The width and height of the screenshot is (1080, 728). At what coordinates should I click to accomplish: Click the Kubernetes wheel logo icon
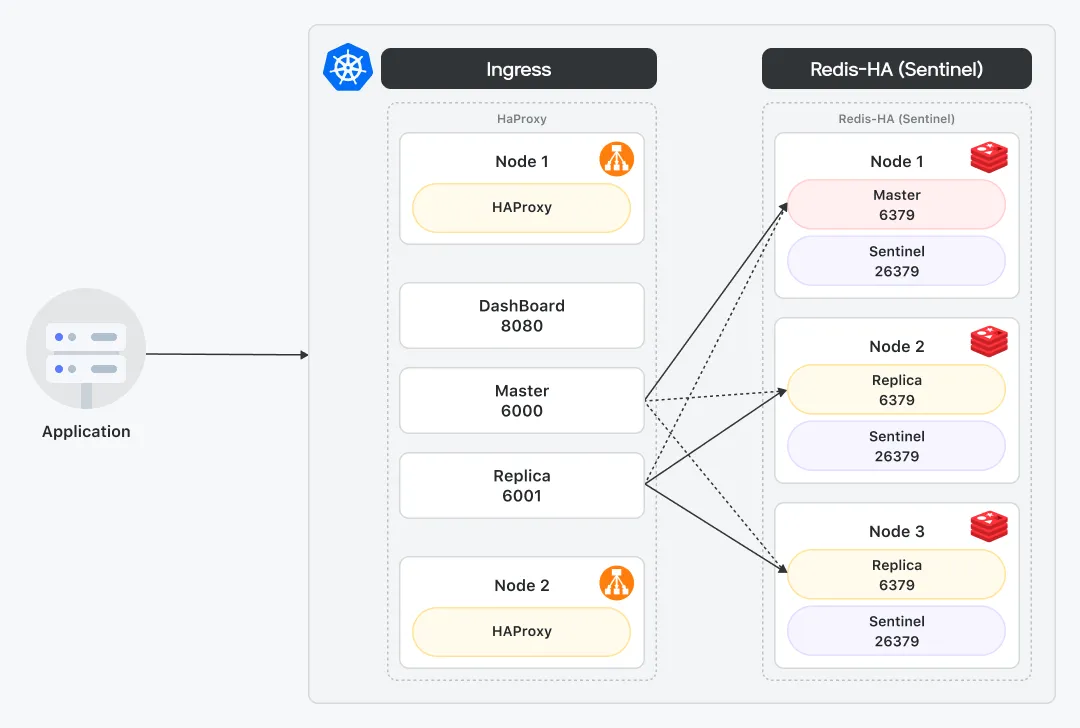click(348, 67)
